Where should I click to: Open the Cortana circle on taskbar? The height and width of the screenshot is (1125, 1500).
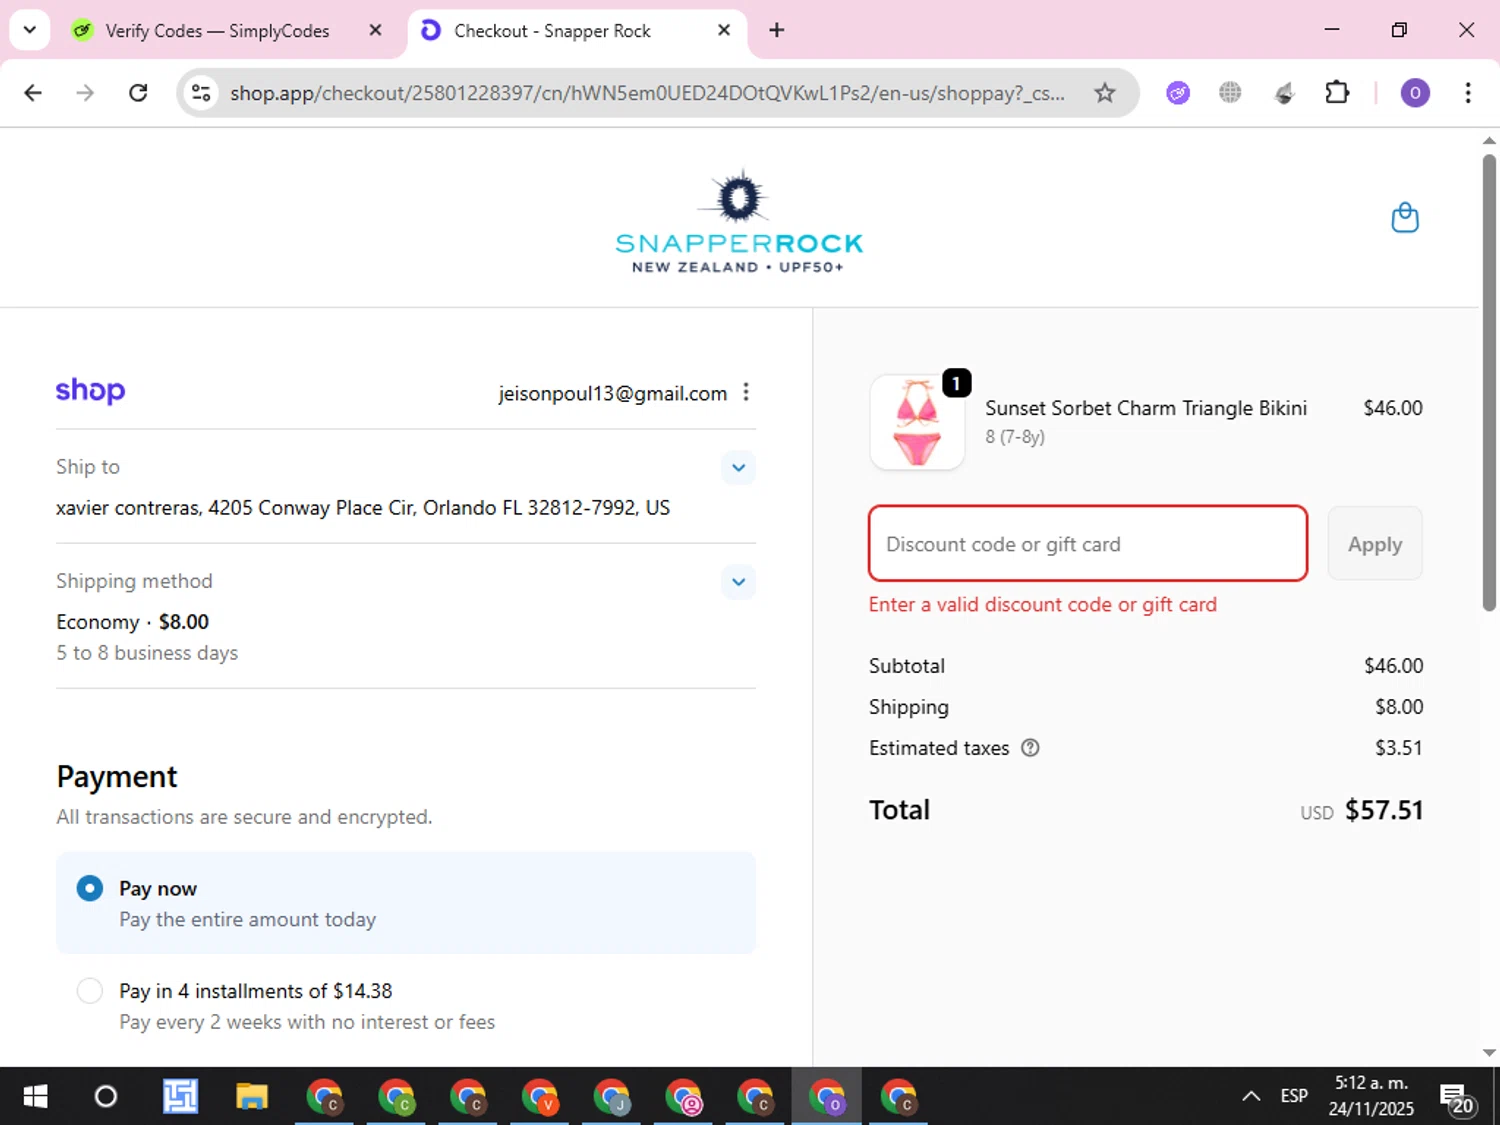coord(105,1097)
